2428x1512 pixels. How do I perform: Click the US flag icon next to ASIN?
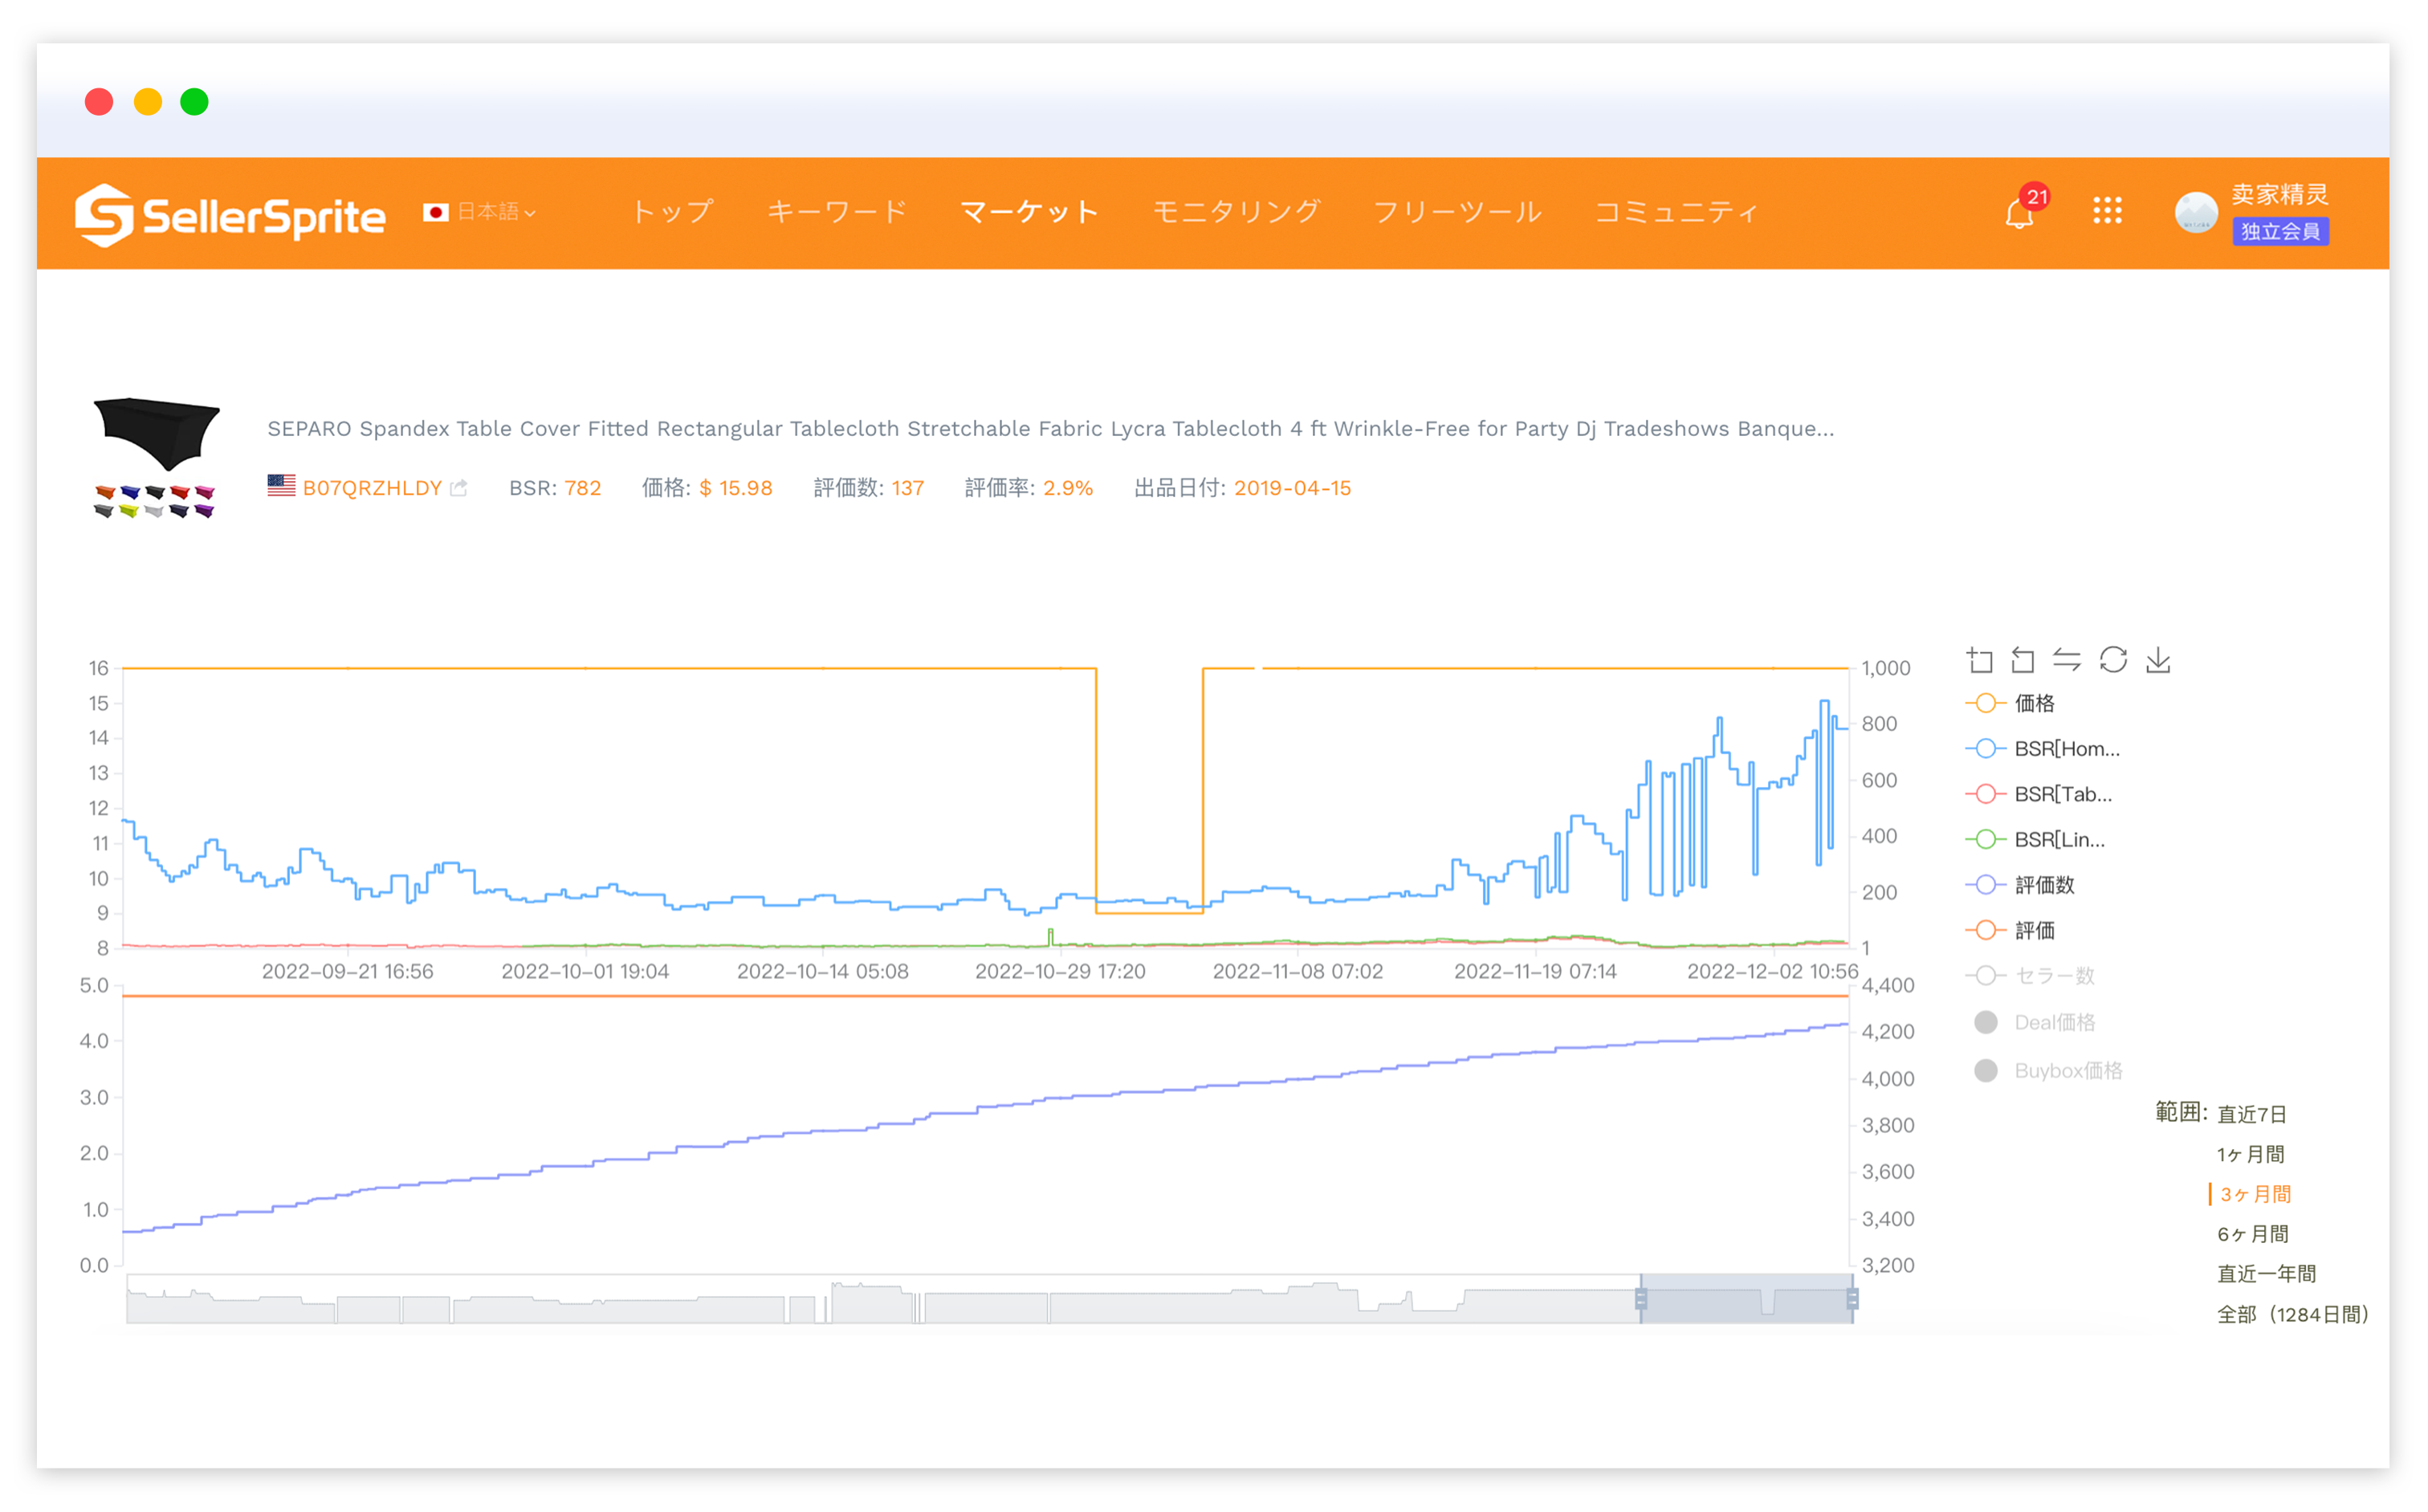281,486
